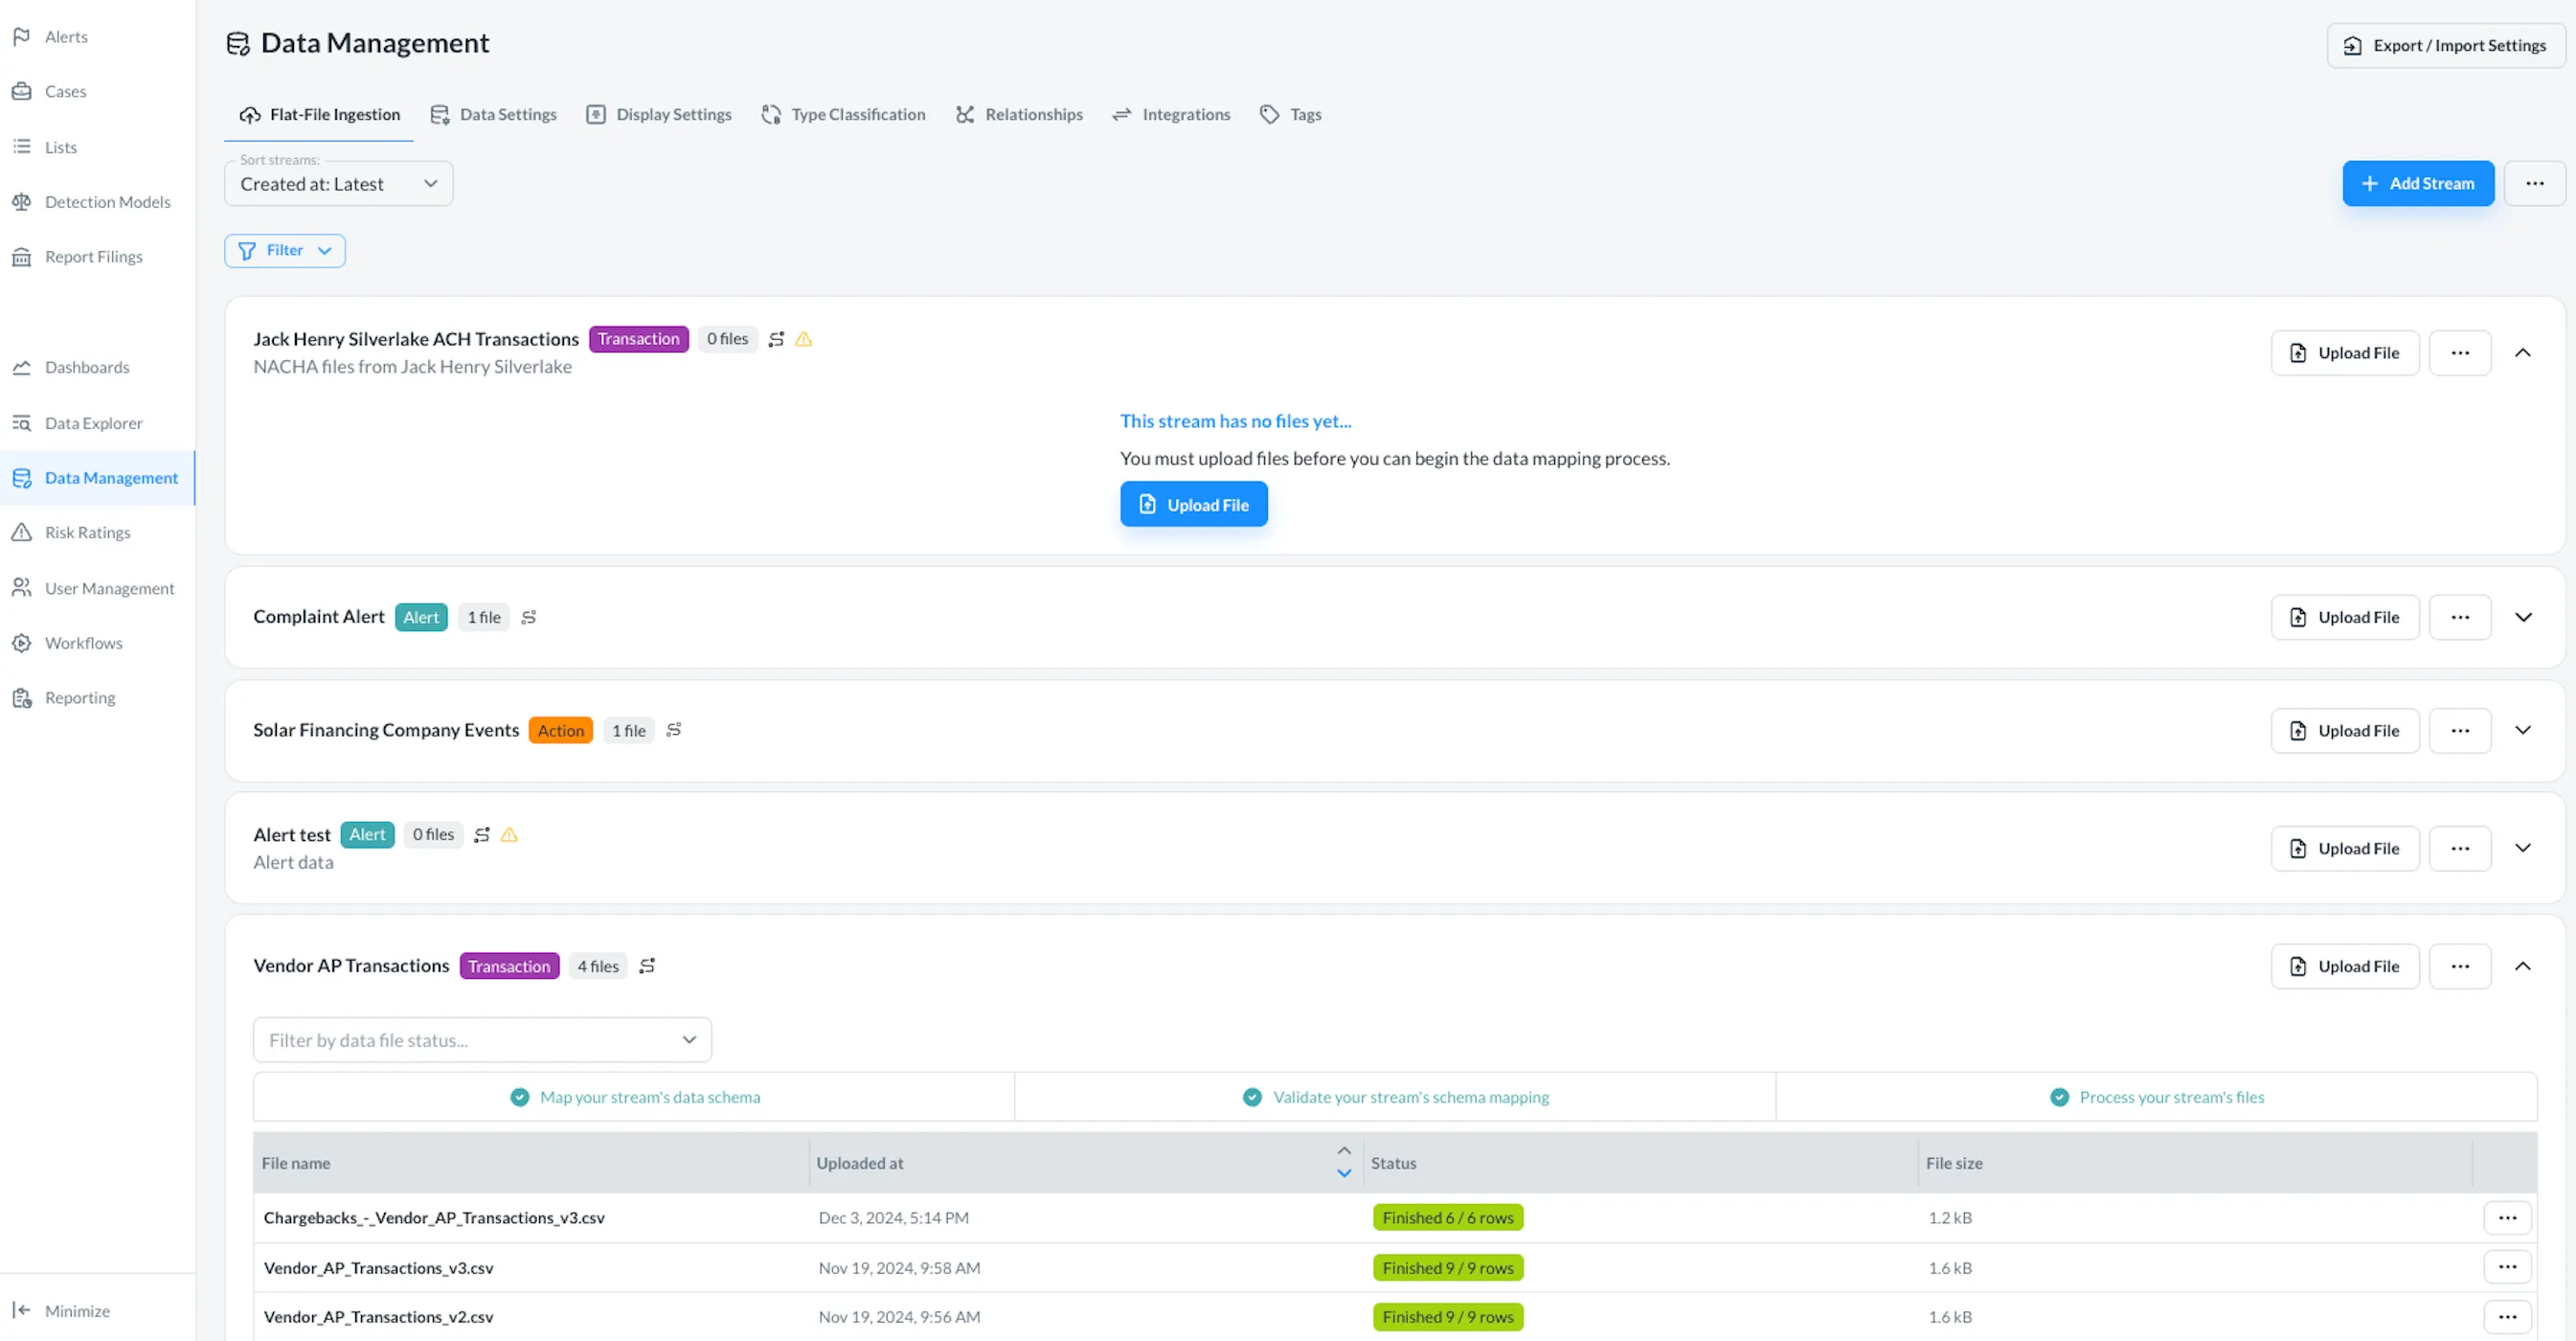Expand the Complaint Alert stream
This screenshot has height=1341, width=2576.
(x=2522, y=618)
